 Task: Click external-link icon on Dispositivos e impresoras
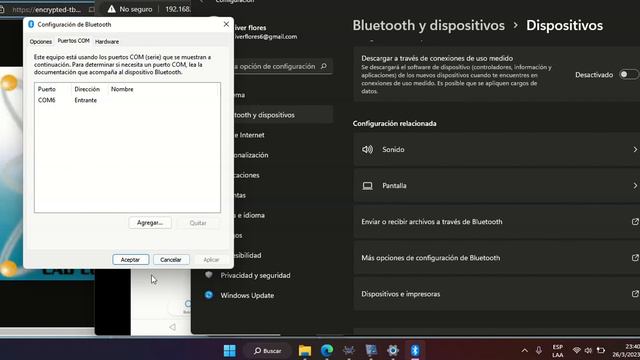click(635, 294)
